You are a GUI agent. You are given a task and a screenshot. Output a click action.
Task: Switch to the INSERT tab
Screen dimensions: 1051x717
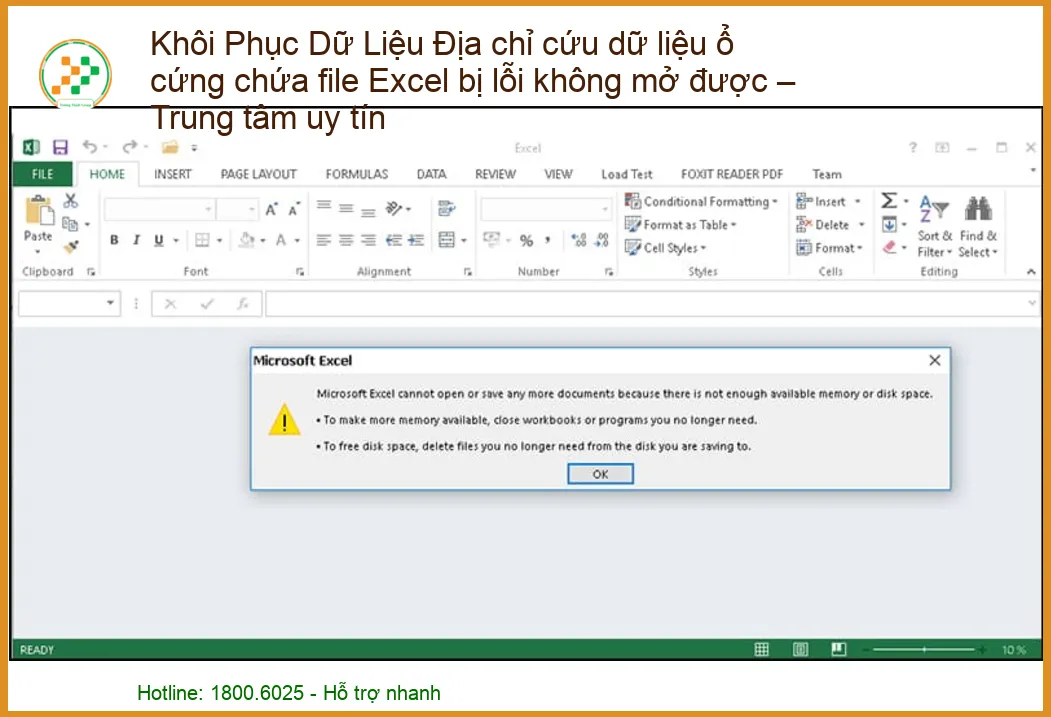pos(172,174)
